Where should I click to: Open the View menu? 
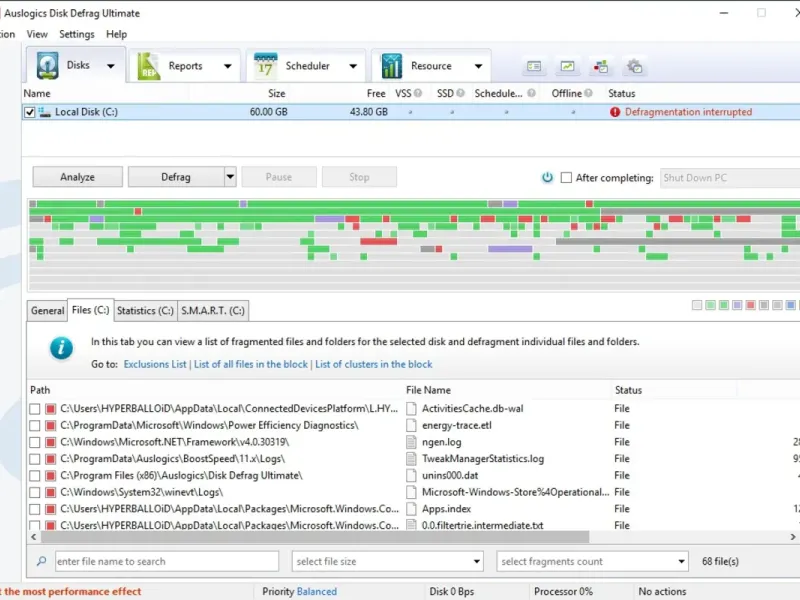point(37,34)
